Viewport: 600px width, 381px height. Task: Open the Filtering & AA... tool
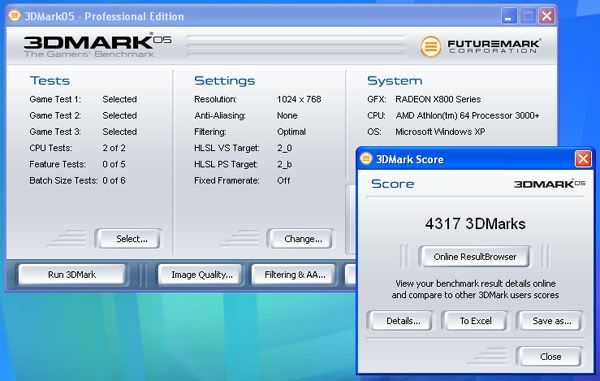point(293,275)
